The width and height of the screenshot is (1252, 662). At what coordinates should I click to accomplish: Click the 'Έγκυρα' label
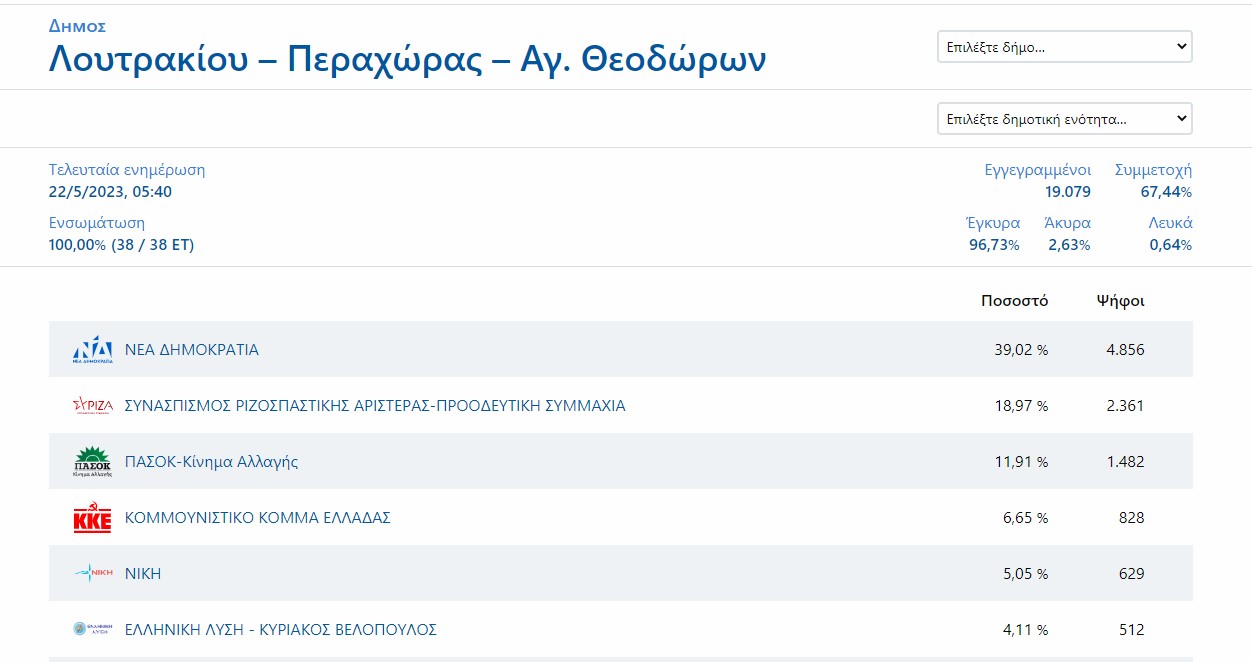tap(993, 223)
